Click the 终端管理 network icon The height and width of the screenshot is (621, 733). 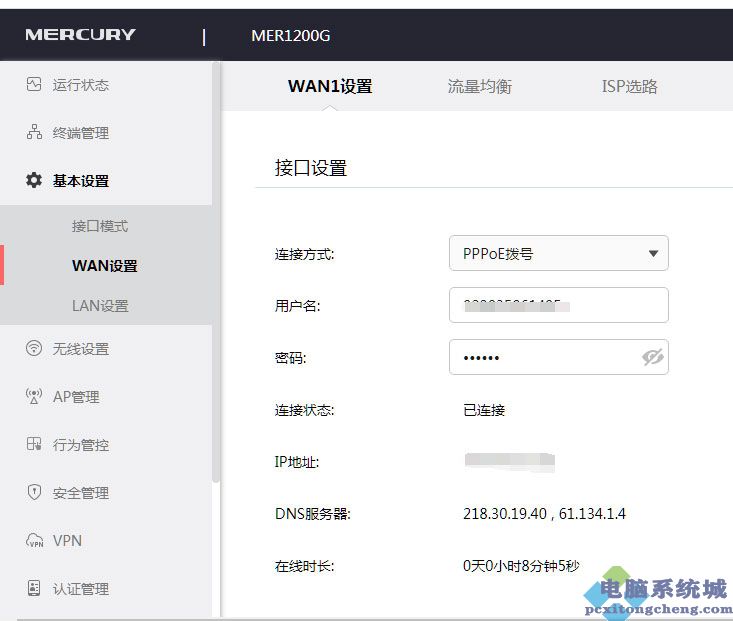point(34,132)
